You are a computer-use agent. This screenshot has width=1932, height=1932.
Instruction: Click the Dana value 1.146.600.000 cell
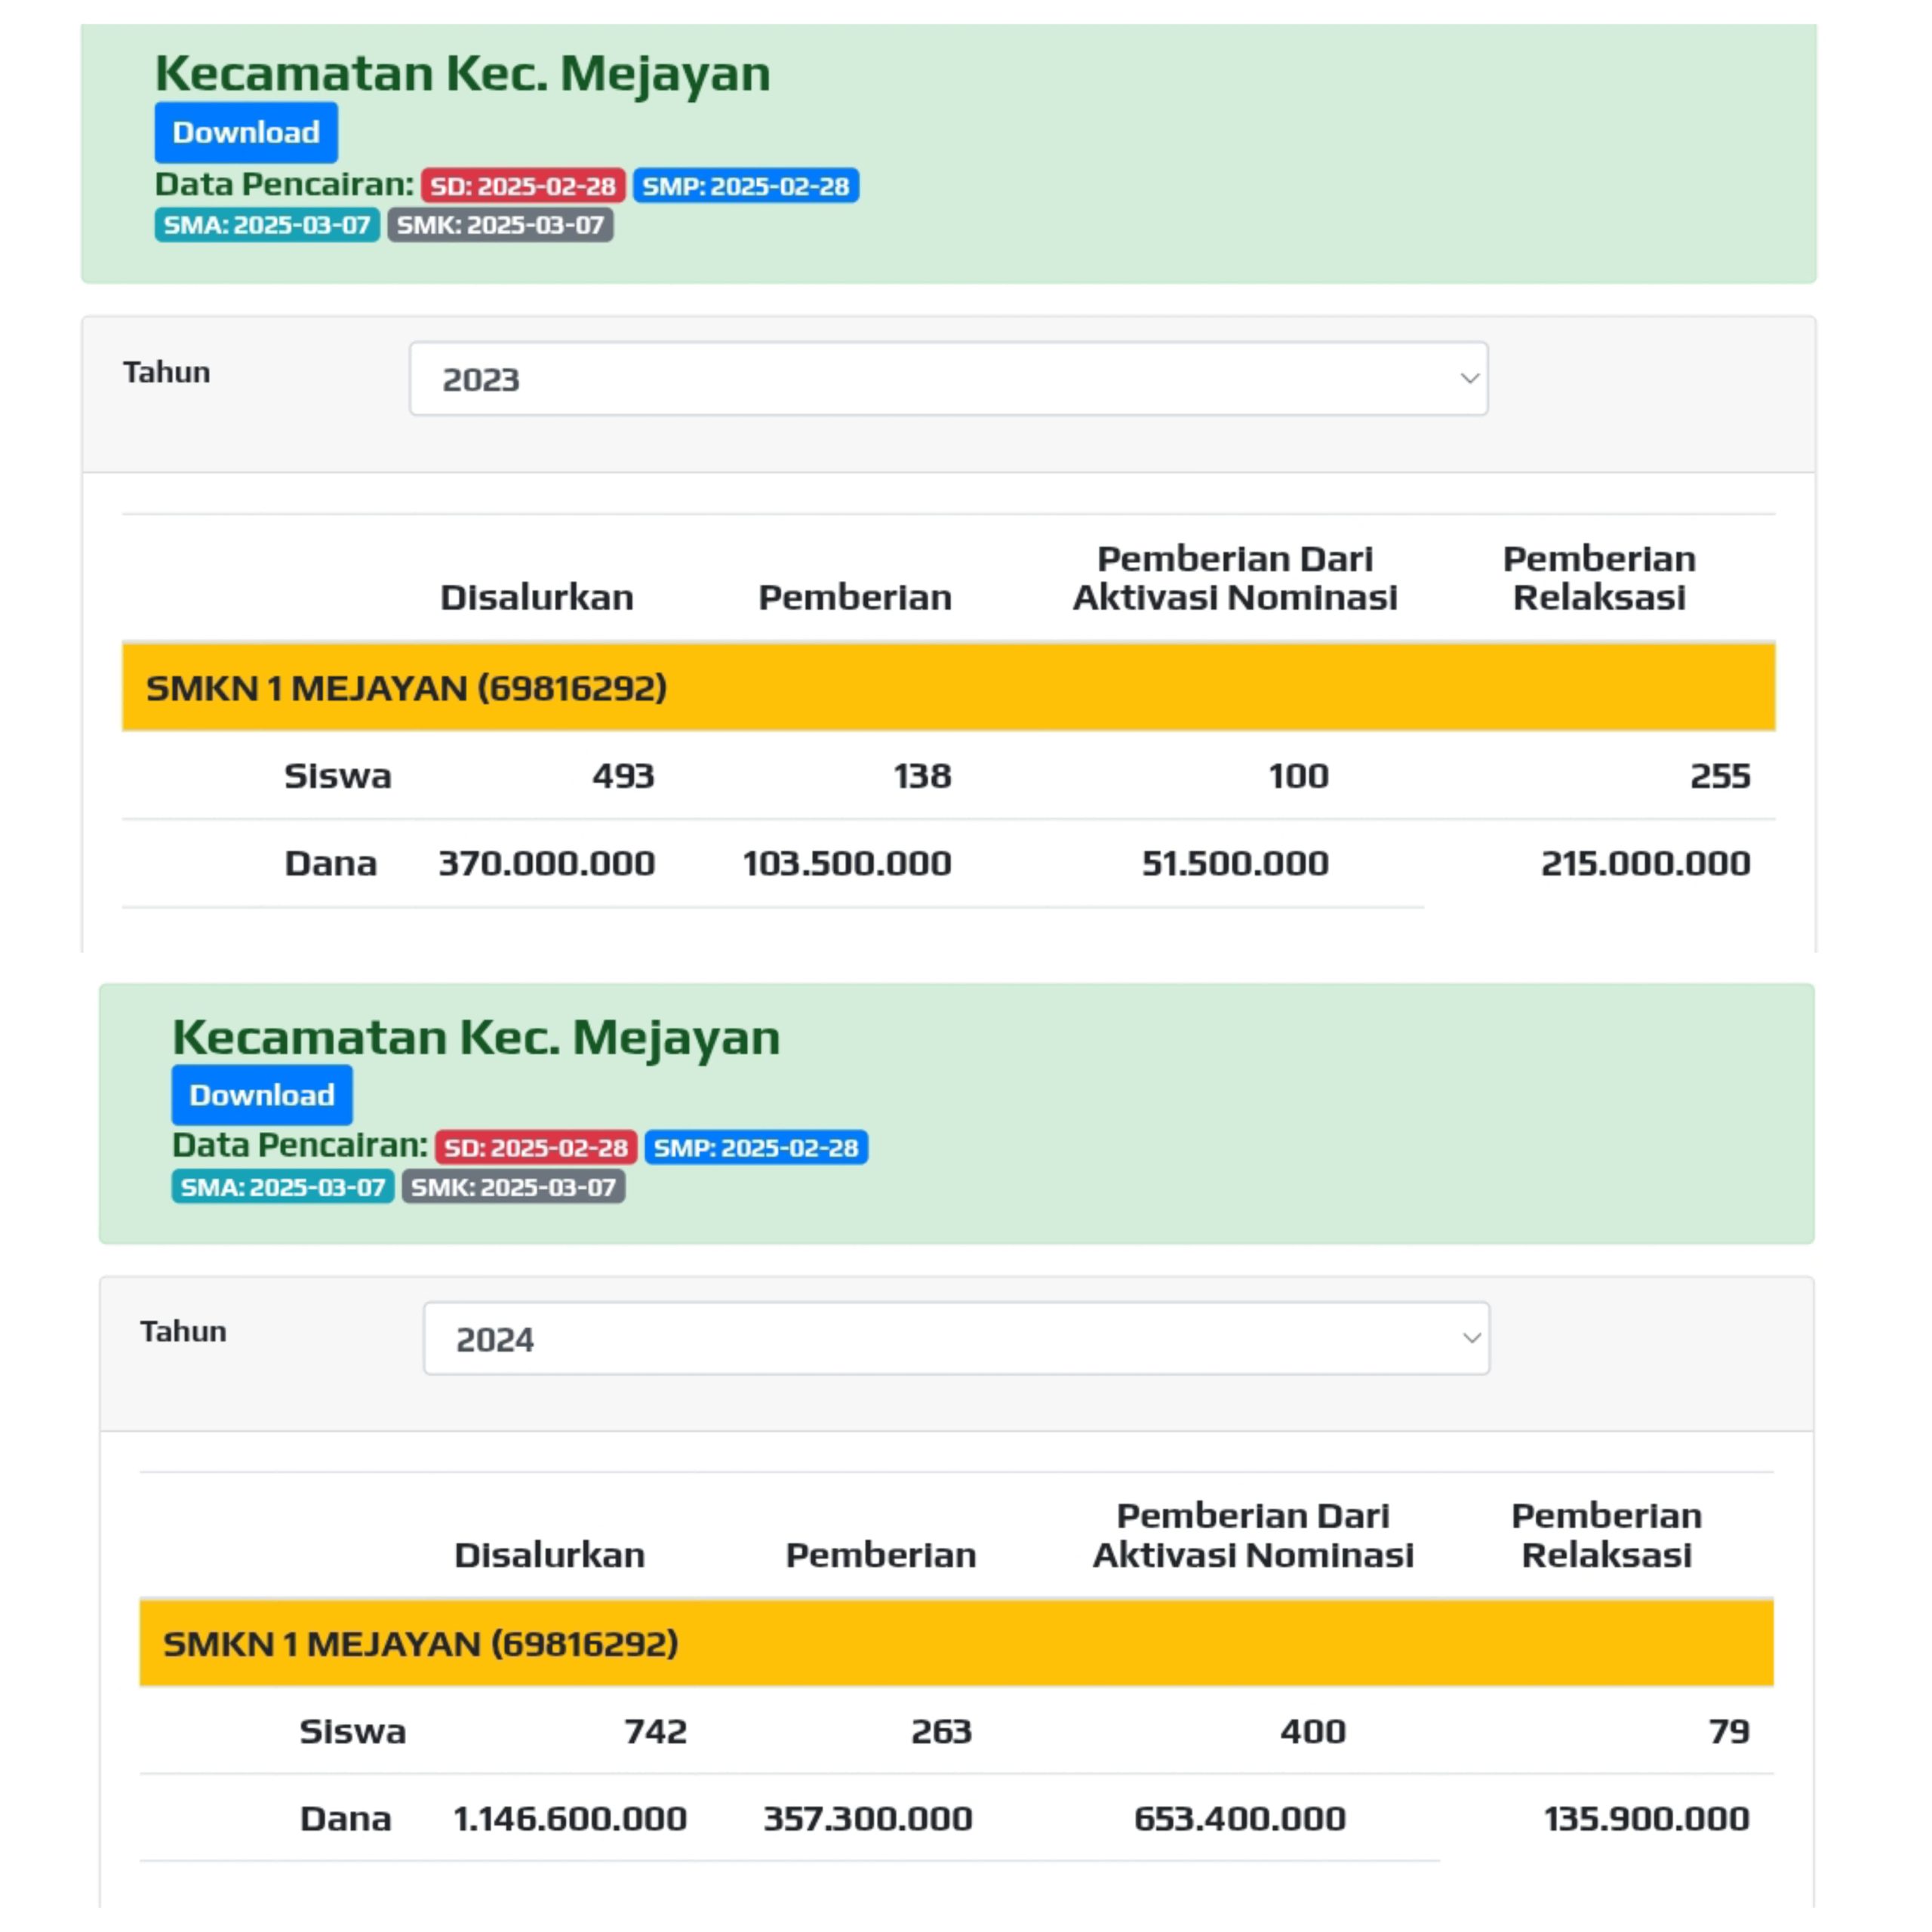[x=570, y=1818]
